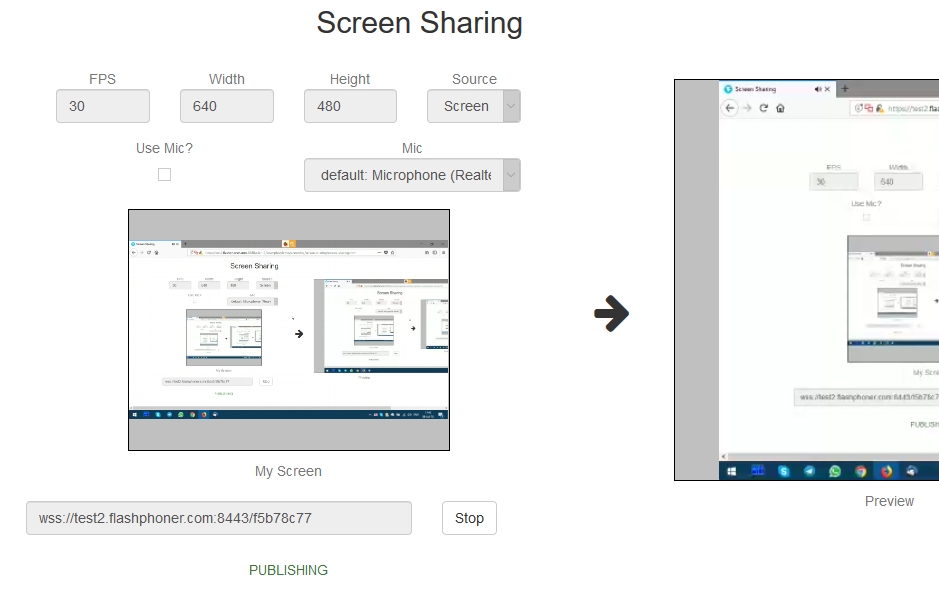The height and width of the screenshot is (592, 939).
Task: Click the large right arrow icon
Action: [x=611, y=315]
